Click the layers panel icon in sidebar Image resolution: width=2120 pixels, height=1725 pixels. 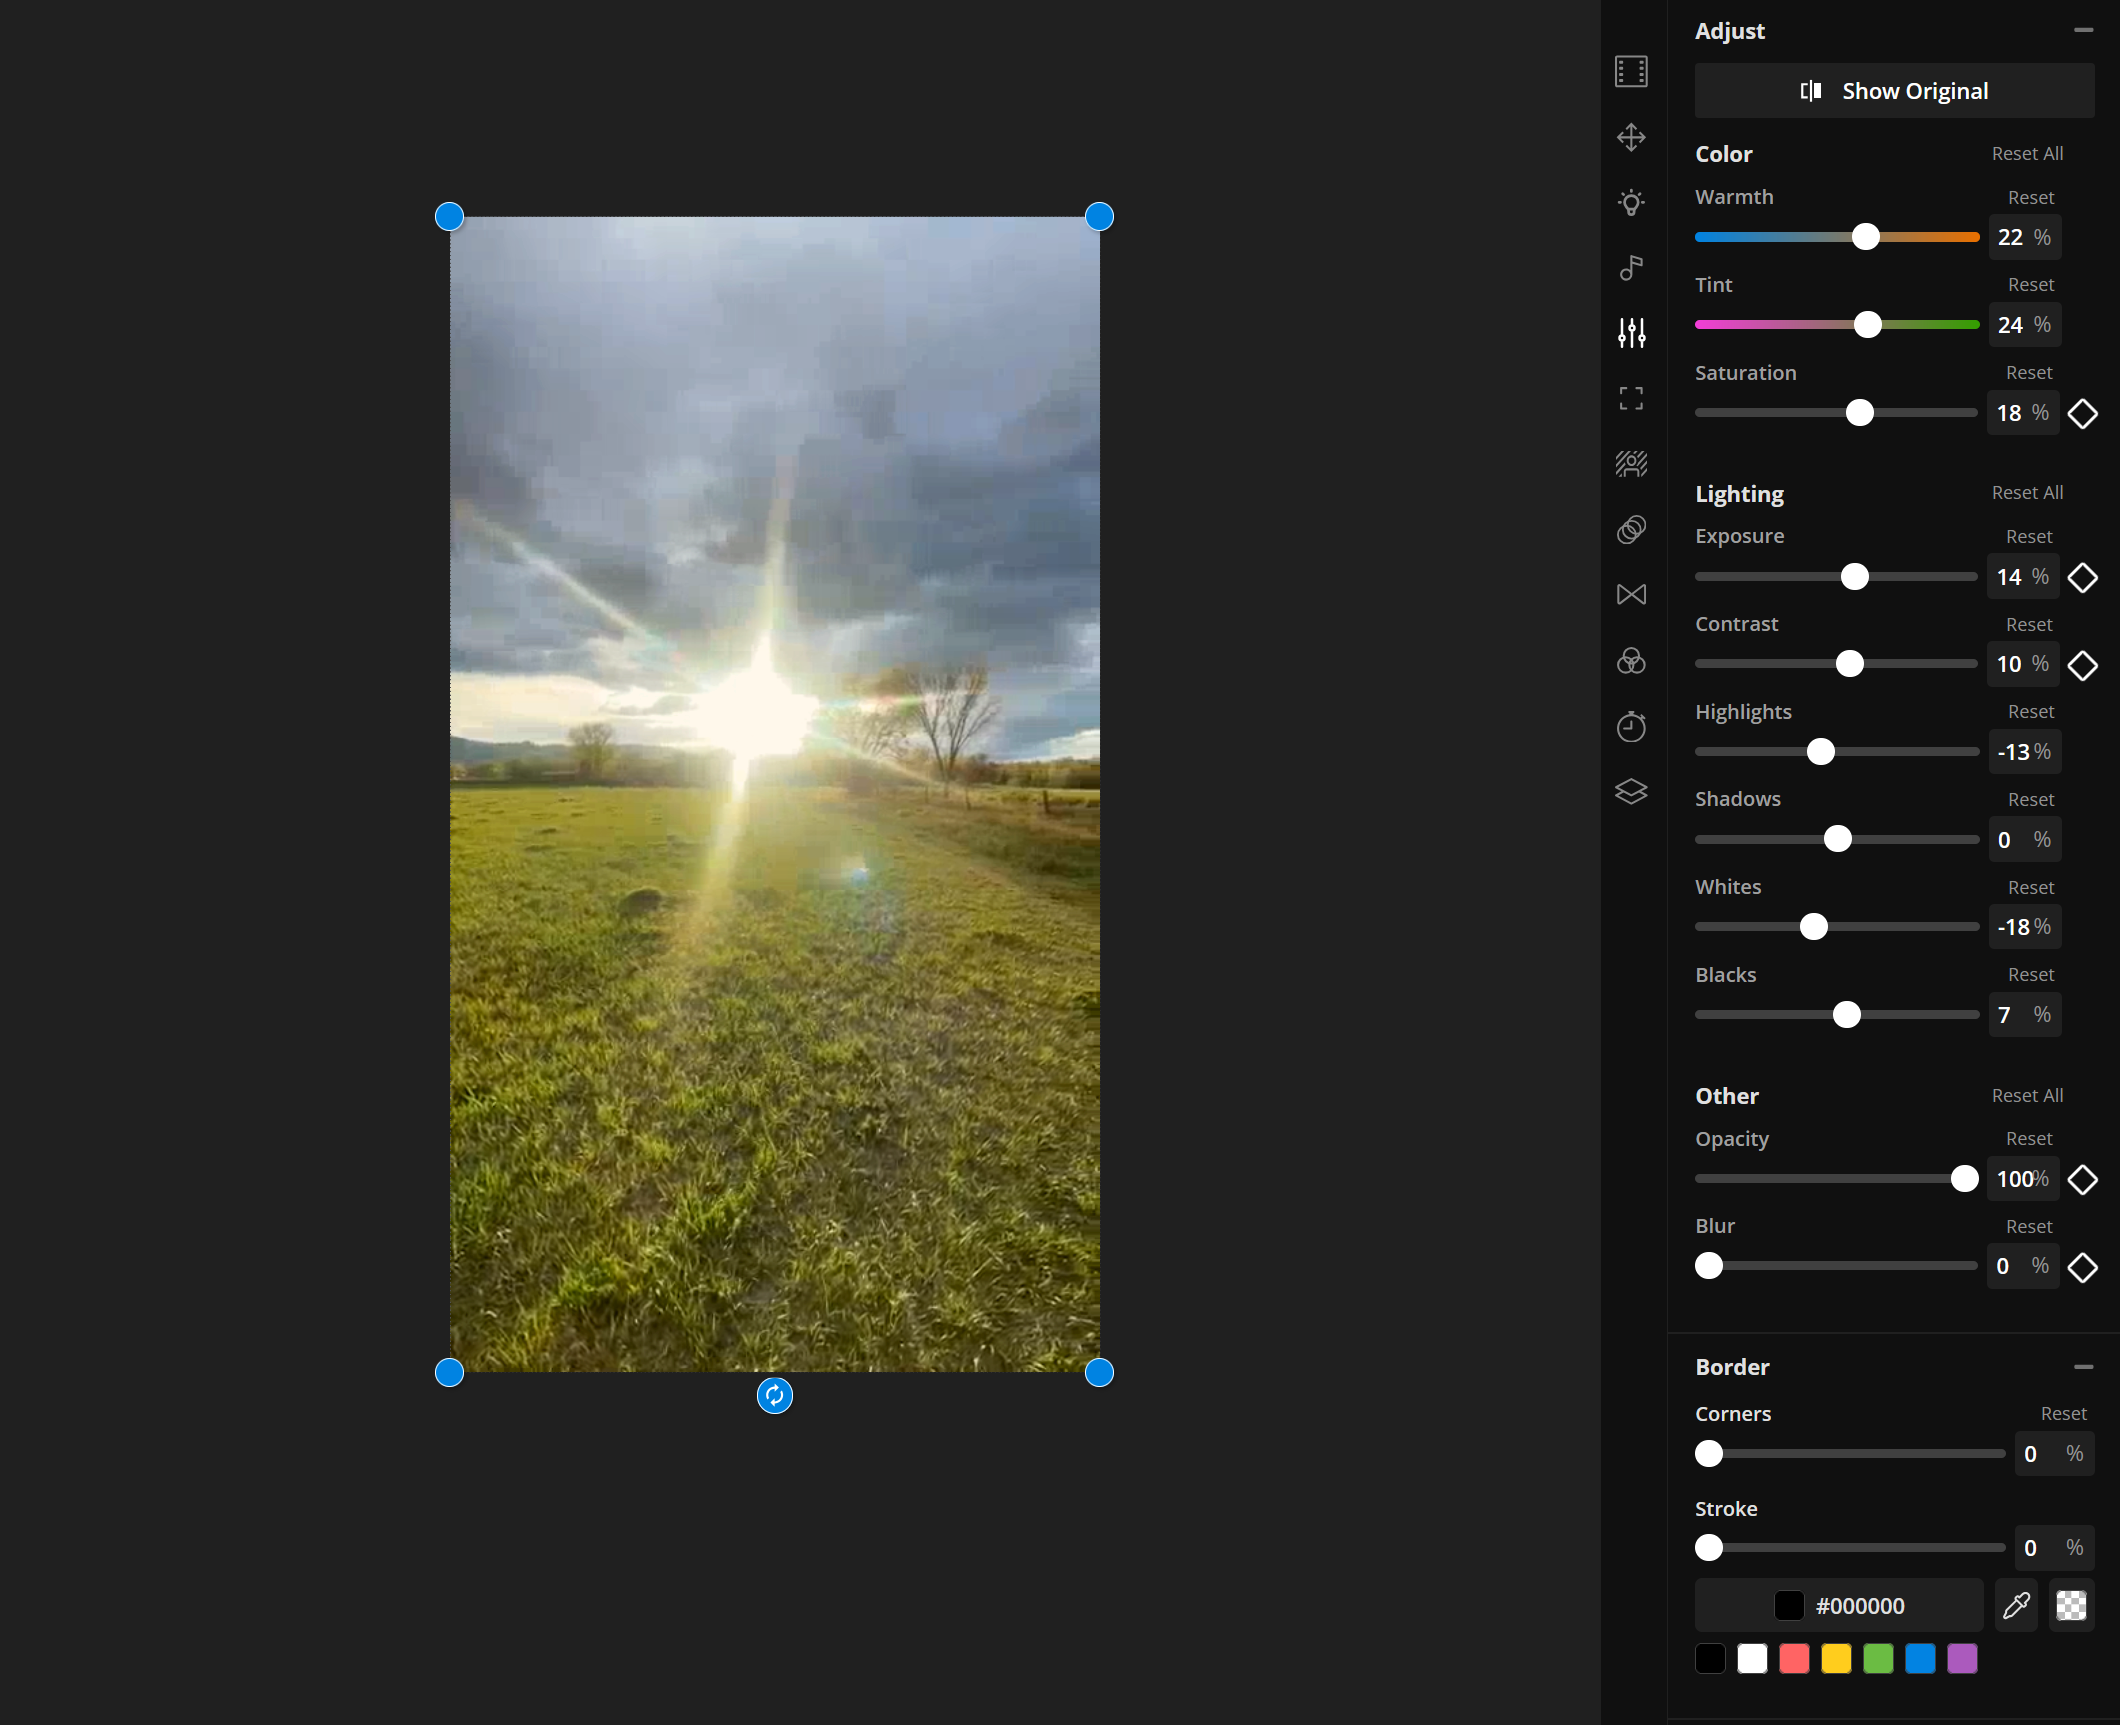pos(1631,791)
